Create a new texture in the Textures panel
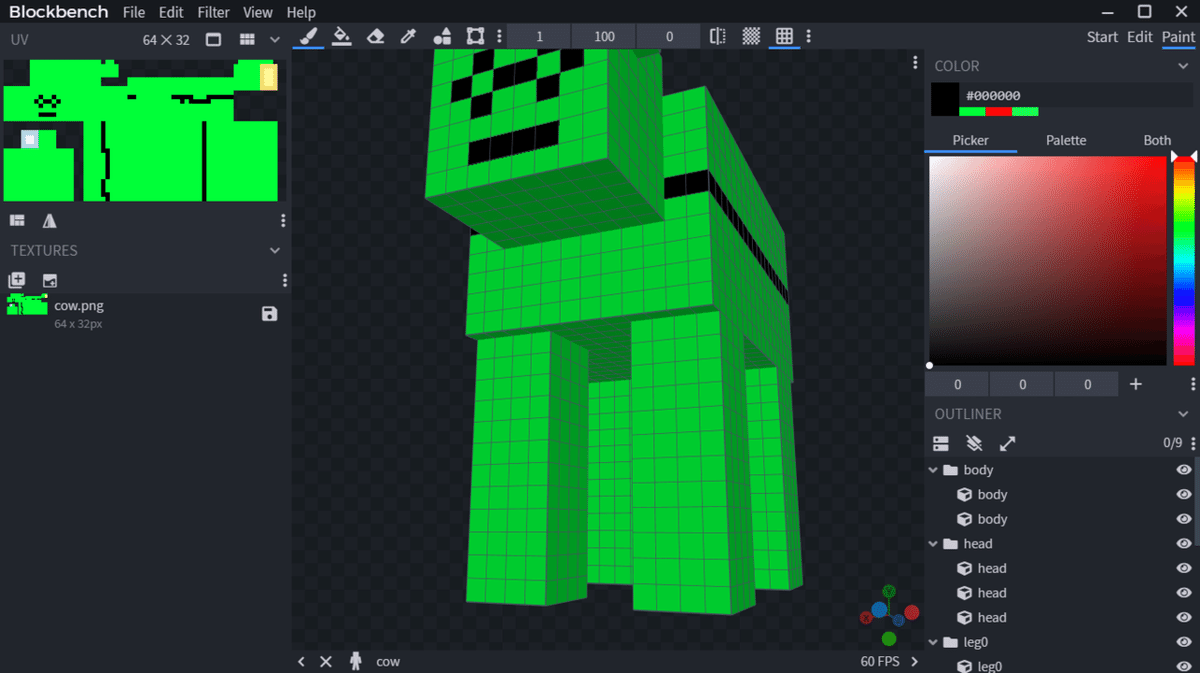Image resolution: width=1200 pixels, height=673 pixels. pyautogui.click(x=16, y=280)
